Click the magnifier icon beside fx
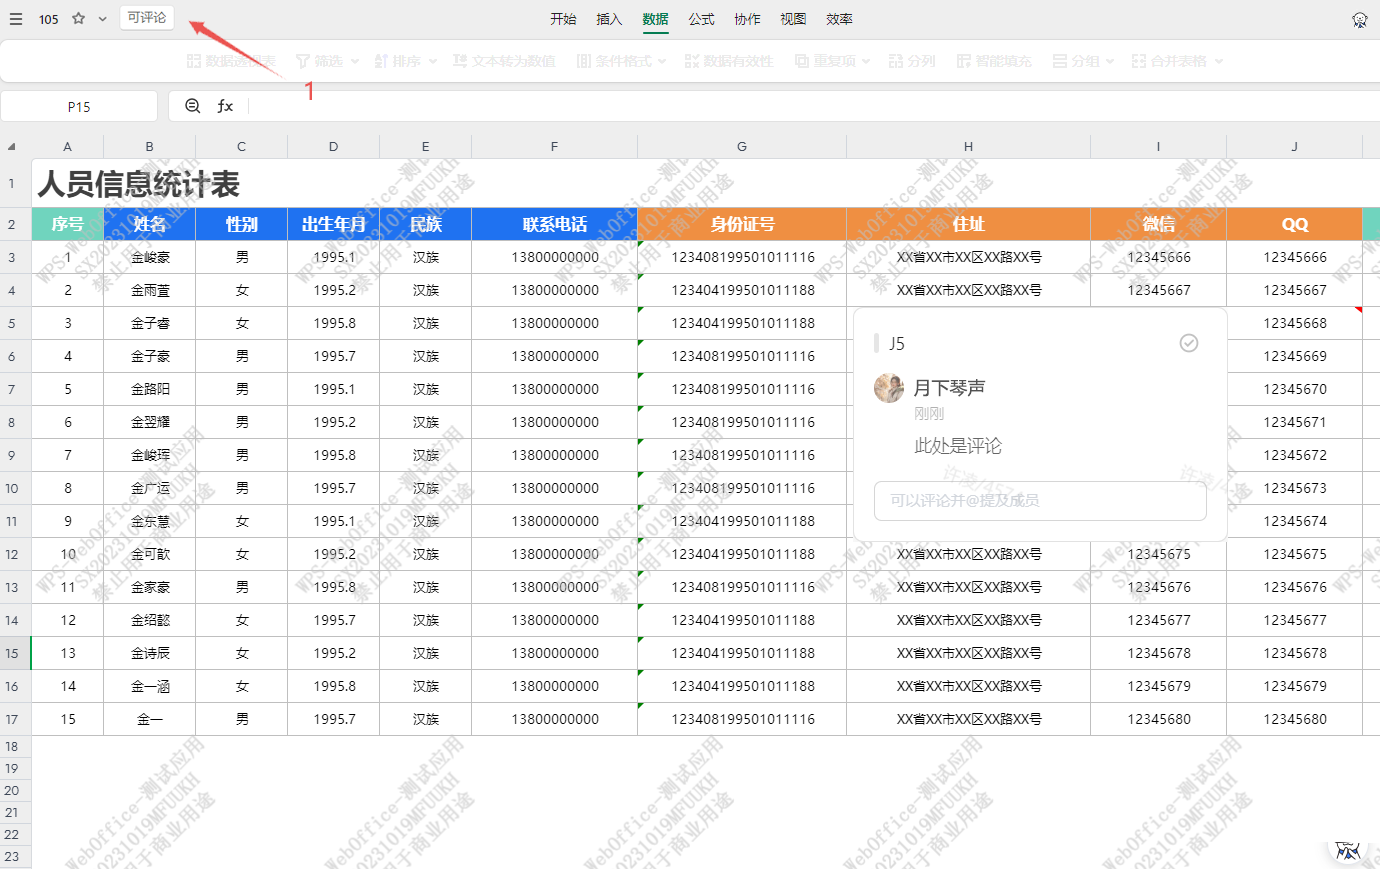This screenshot has height=869, width=1380. pos(193,106)
